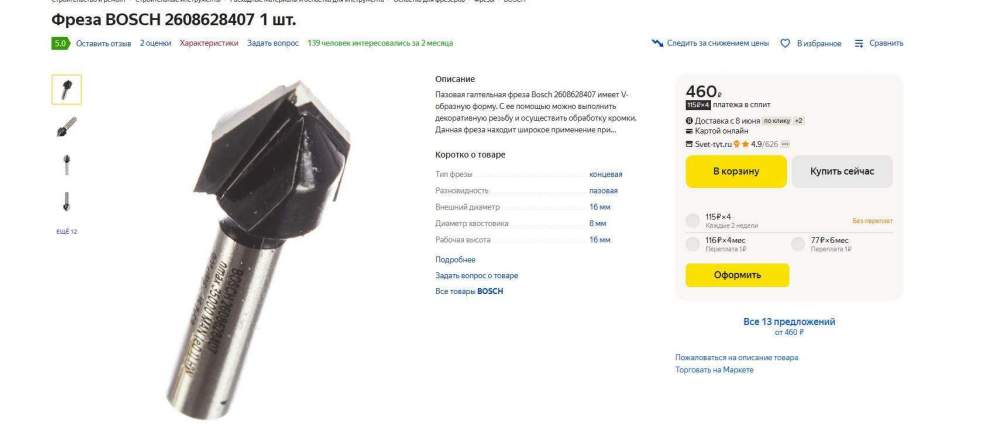Click the compare list icon
Image resolution: width=1000 pixels, height=424 pixels.
pyautogui.click(x=858, y=43)
